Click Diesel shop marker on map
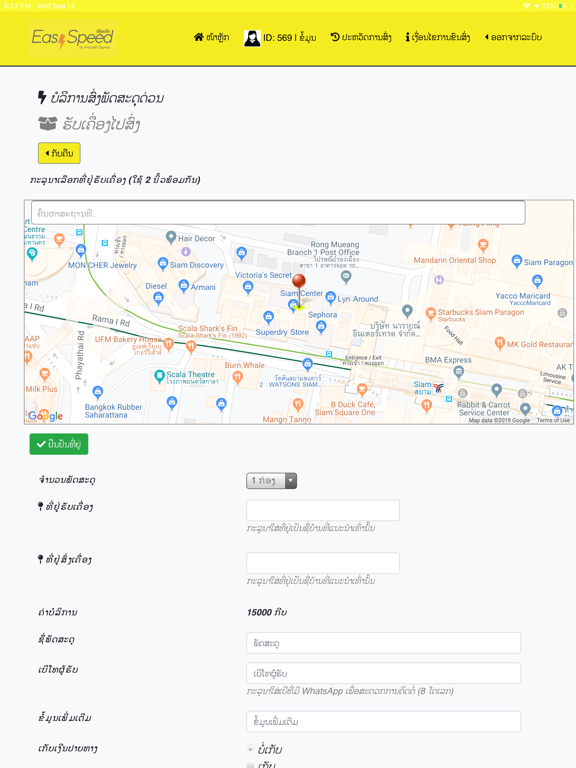 [158, 298]
